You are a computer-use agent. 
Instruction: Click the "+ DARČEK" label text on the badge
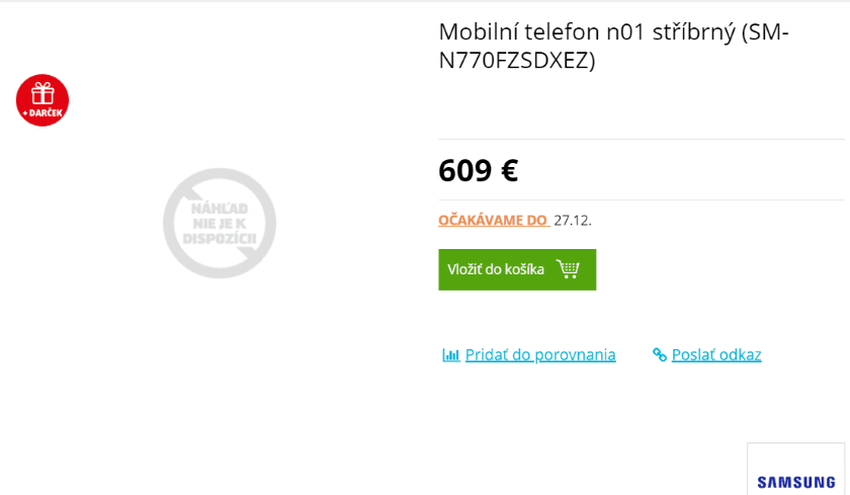[x=42, y=113]
